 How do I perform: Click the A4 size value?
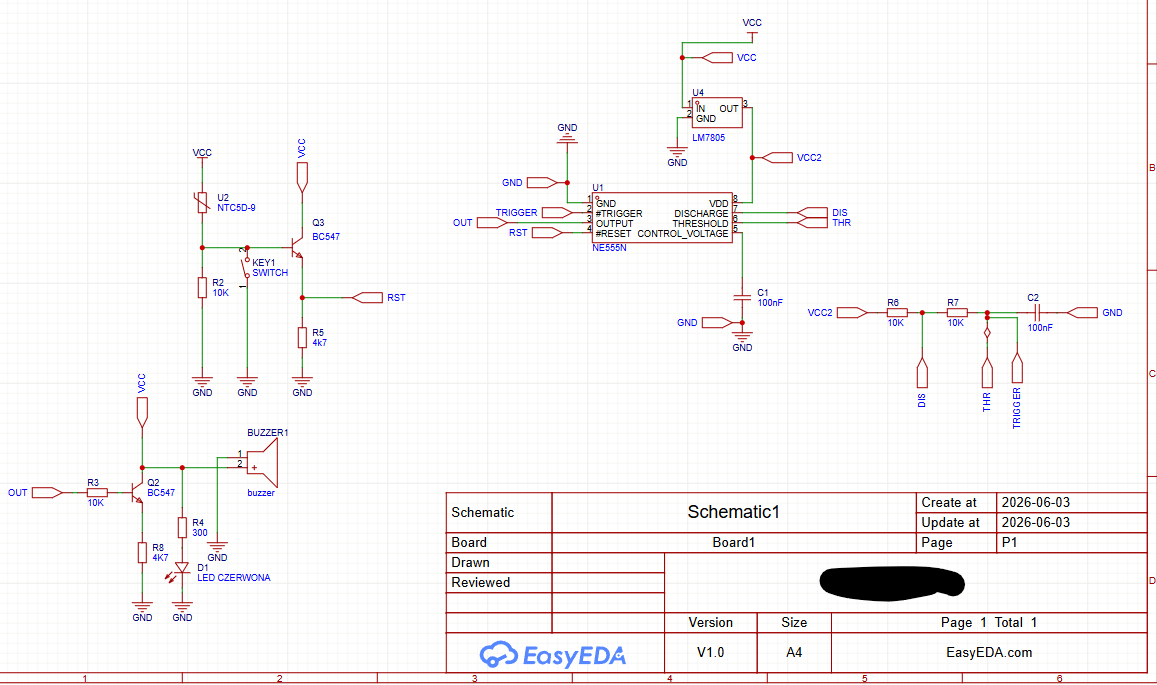(794, 653)
